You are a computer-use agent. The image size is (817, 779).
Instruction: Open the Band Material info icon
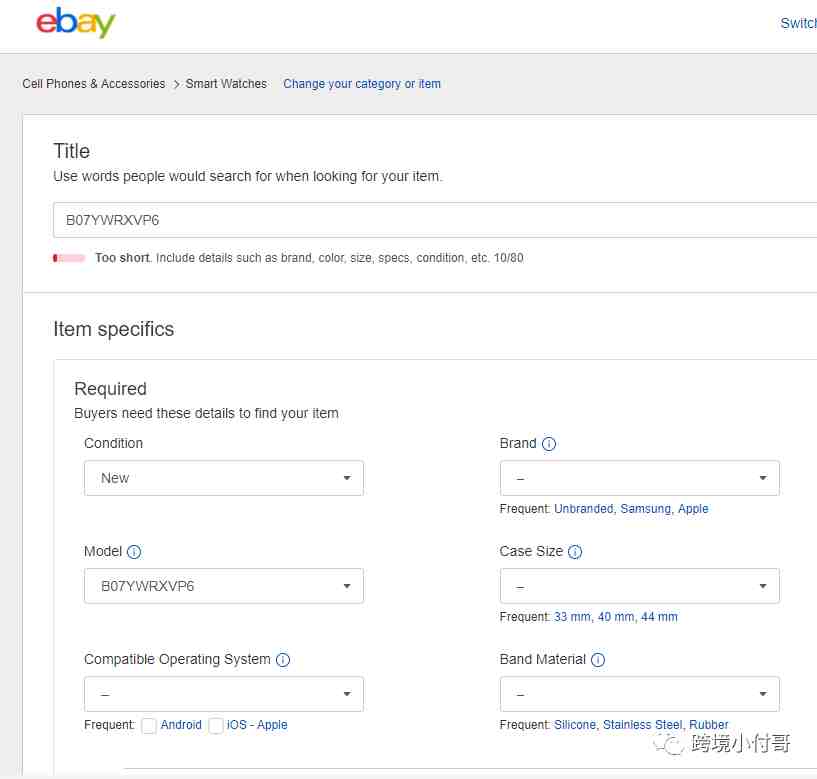tap(598, 660)
